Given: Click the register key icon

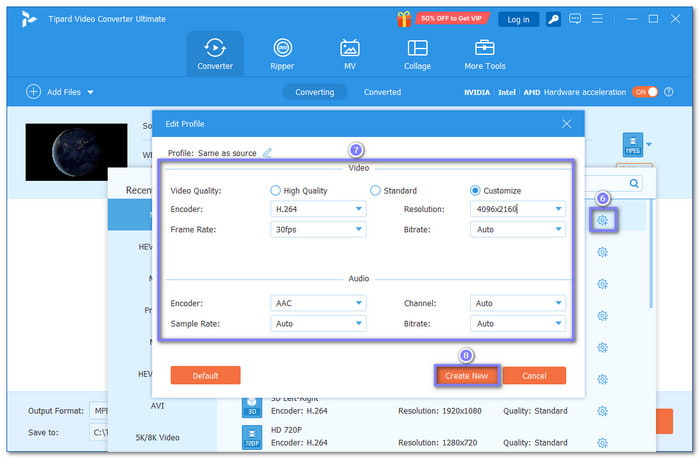Looking at the screenshot, I should point(551,19).
